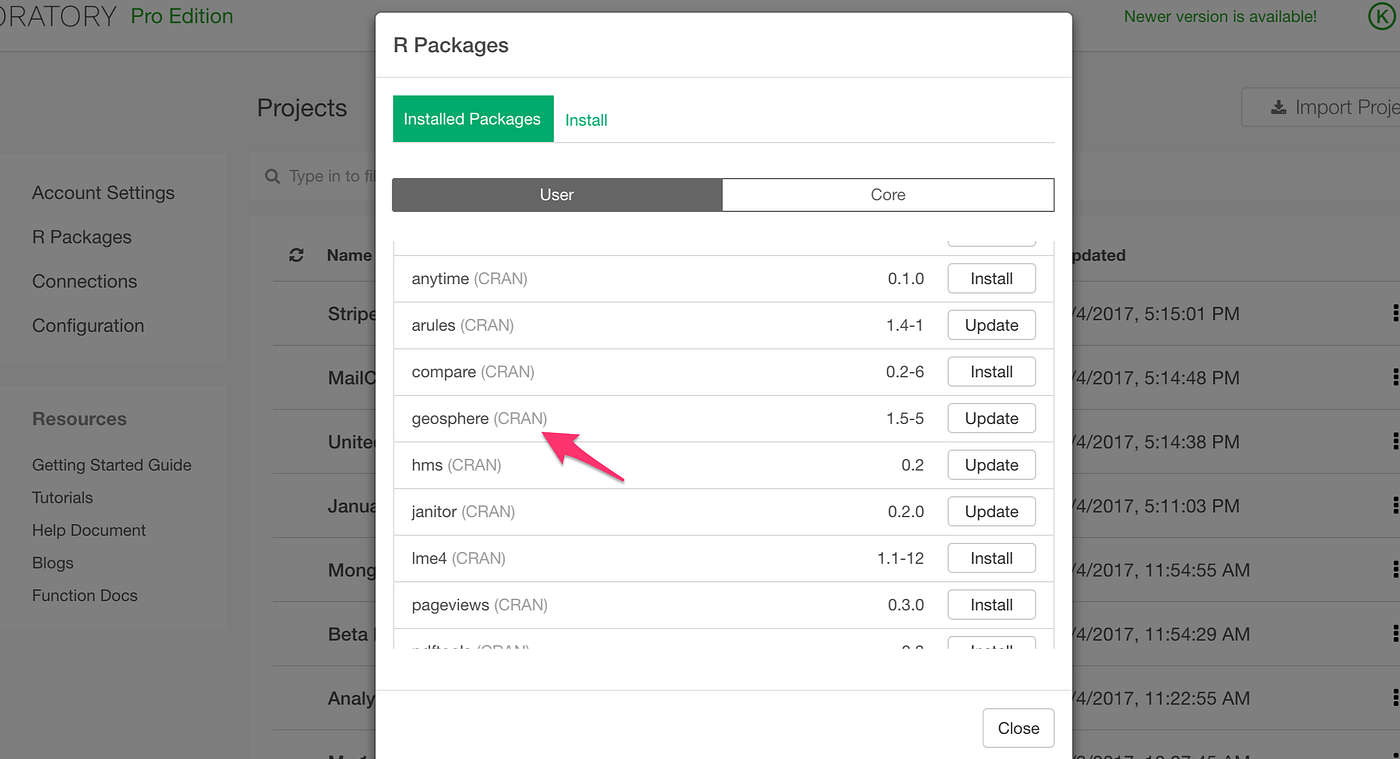Switch to the Installed Packages tab
This screenshot has height=759, width=1400.
[472, 118]
